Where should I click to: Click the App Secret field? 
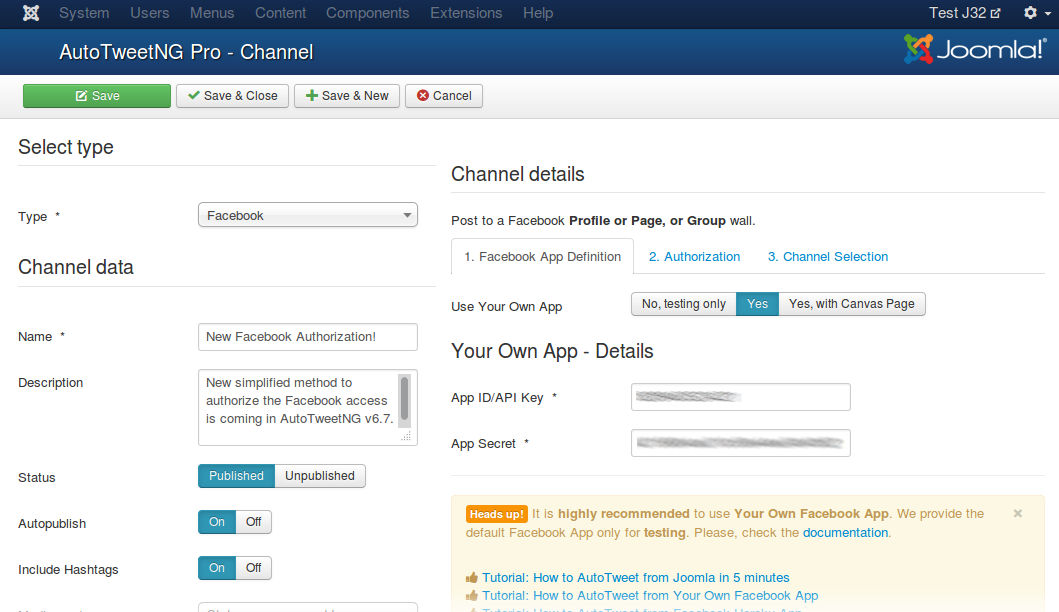(741, 443)
